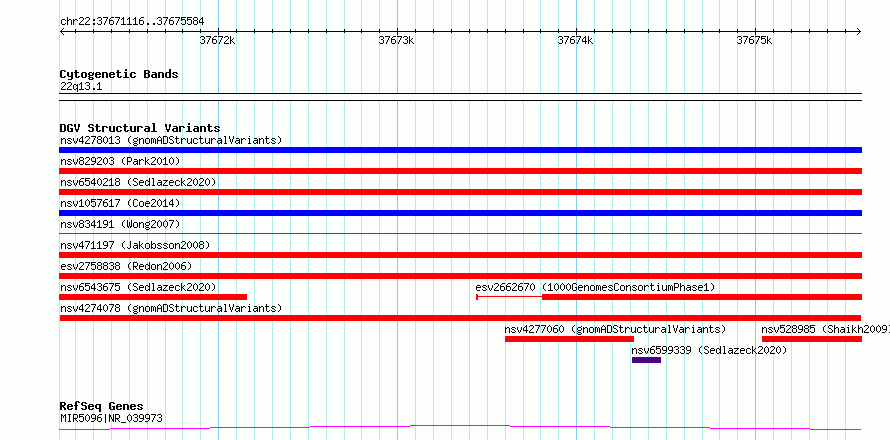This screenshot has height=440, width=890.
Task: Click the 37674k ruler tick label
Action: pyautogui.click(x=575, y=41)
